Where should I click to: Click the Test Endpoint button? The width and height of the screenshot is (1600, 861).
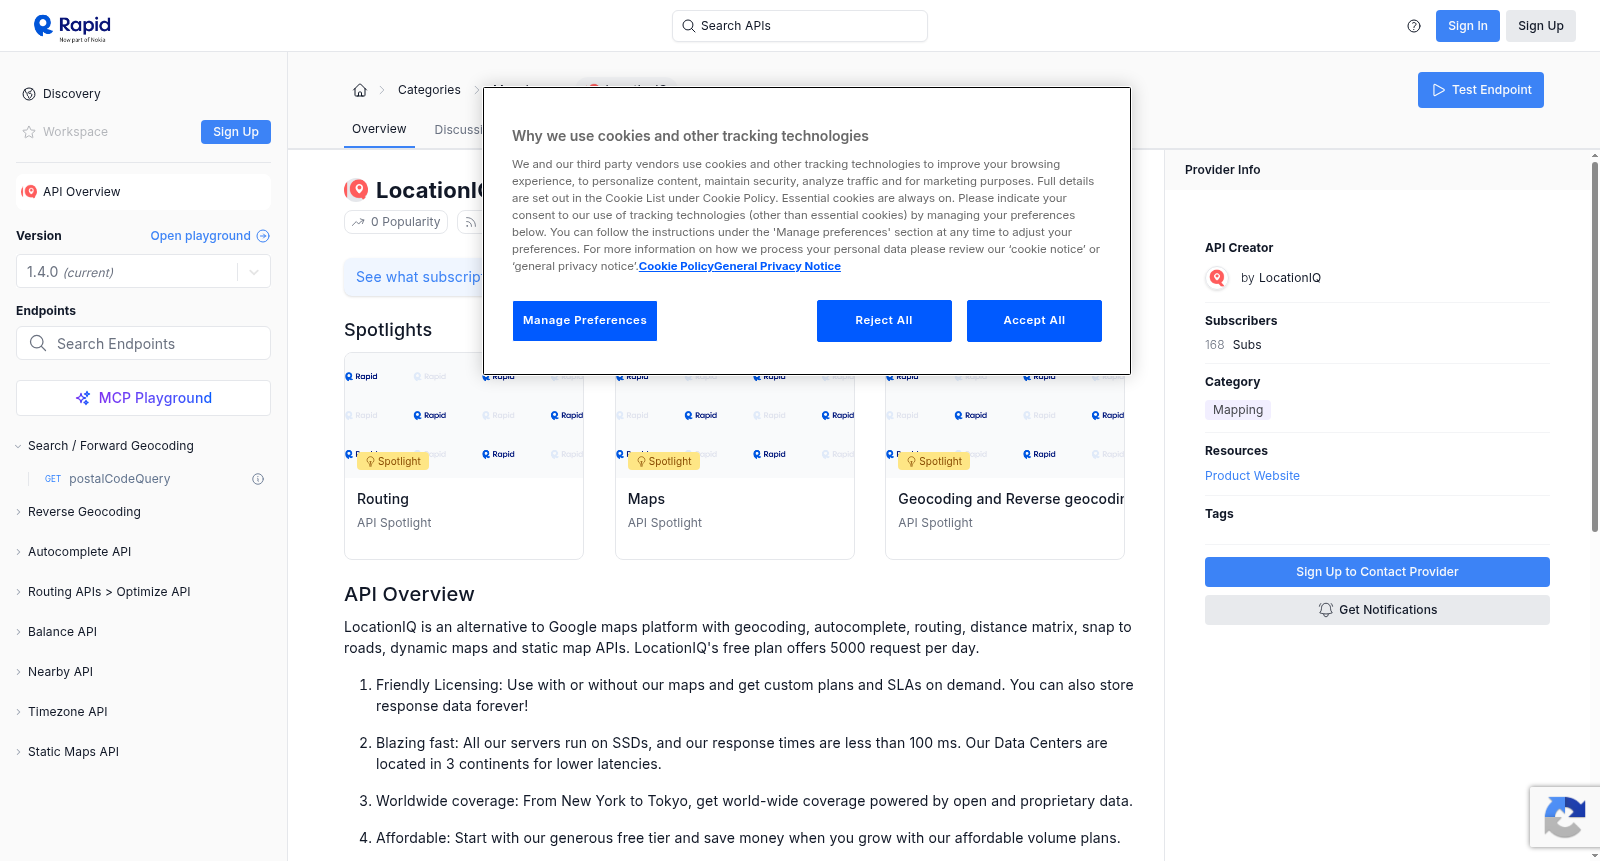1481,90
